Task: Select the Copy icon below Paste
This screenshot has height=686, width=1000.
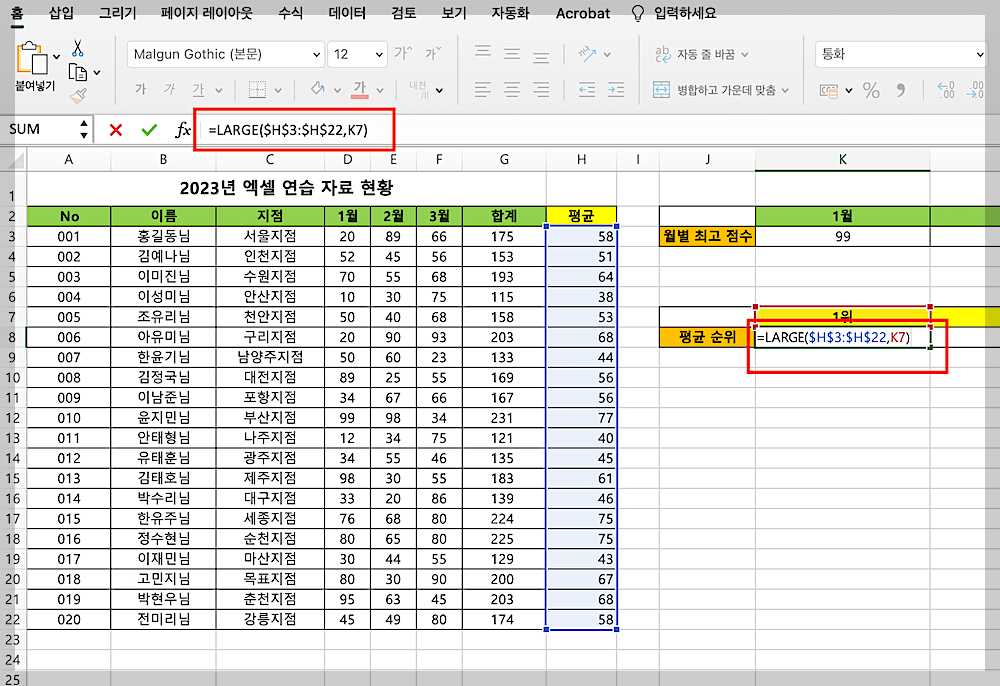Action: pos(77,70)
